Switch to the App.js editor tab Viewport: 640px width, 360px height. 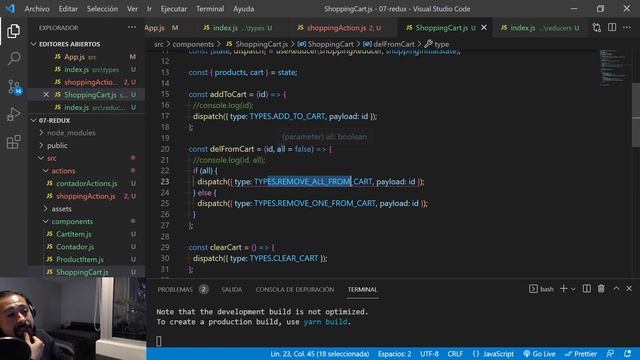tap(161, 28)
